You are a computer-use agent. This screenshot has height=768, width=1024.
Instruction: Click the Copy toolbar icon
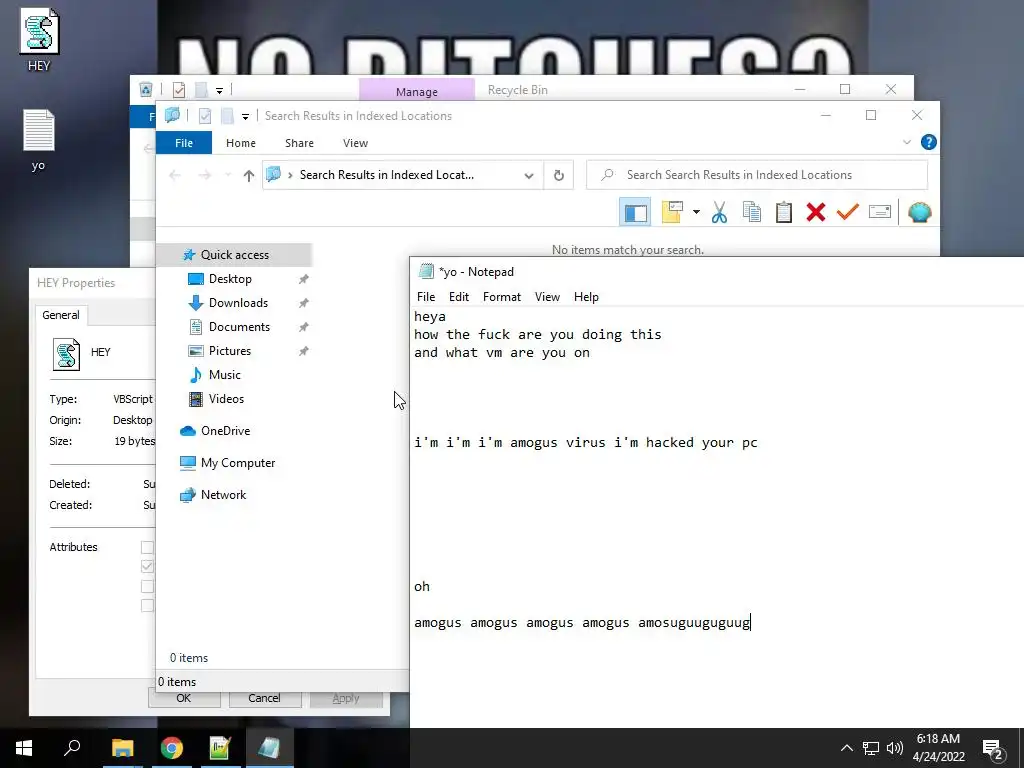752,212
